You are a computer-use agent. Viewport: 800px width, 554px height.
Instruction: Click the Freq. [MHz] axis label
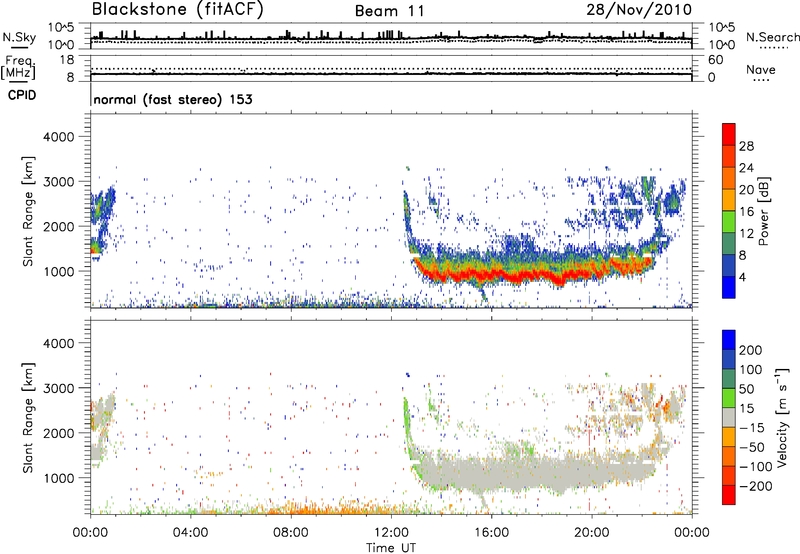pyautogui.click(x=18, y=67)
